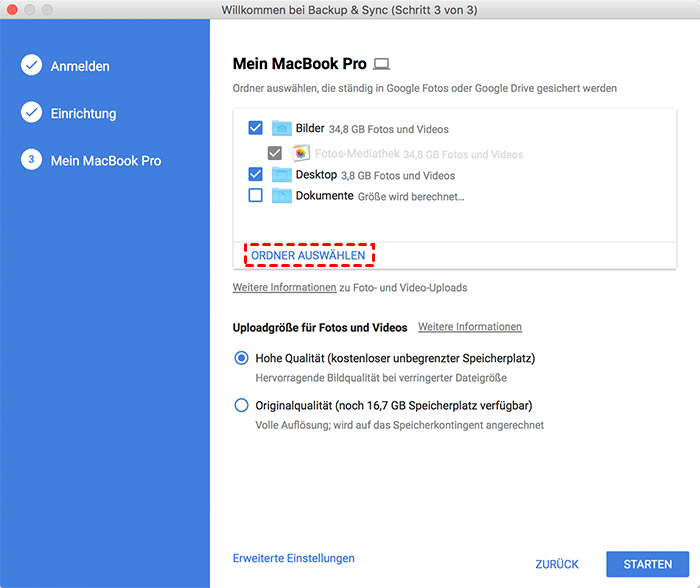Open Weitere Informationen about Foto- und Video-Uploads
The image size is (700, 588).
point(284,287)
